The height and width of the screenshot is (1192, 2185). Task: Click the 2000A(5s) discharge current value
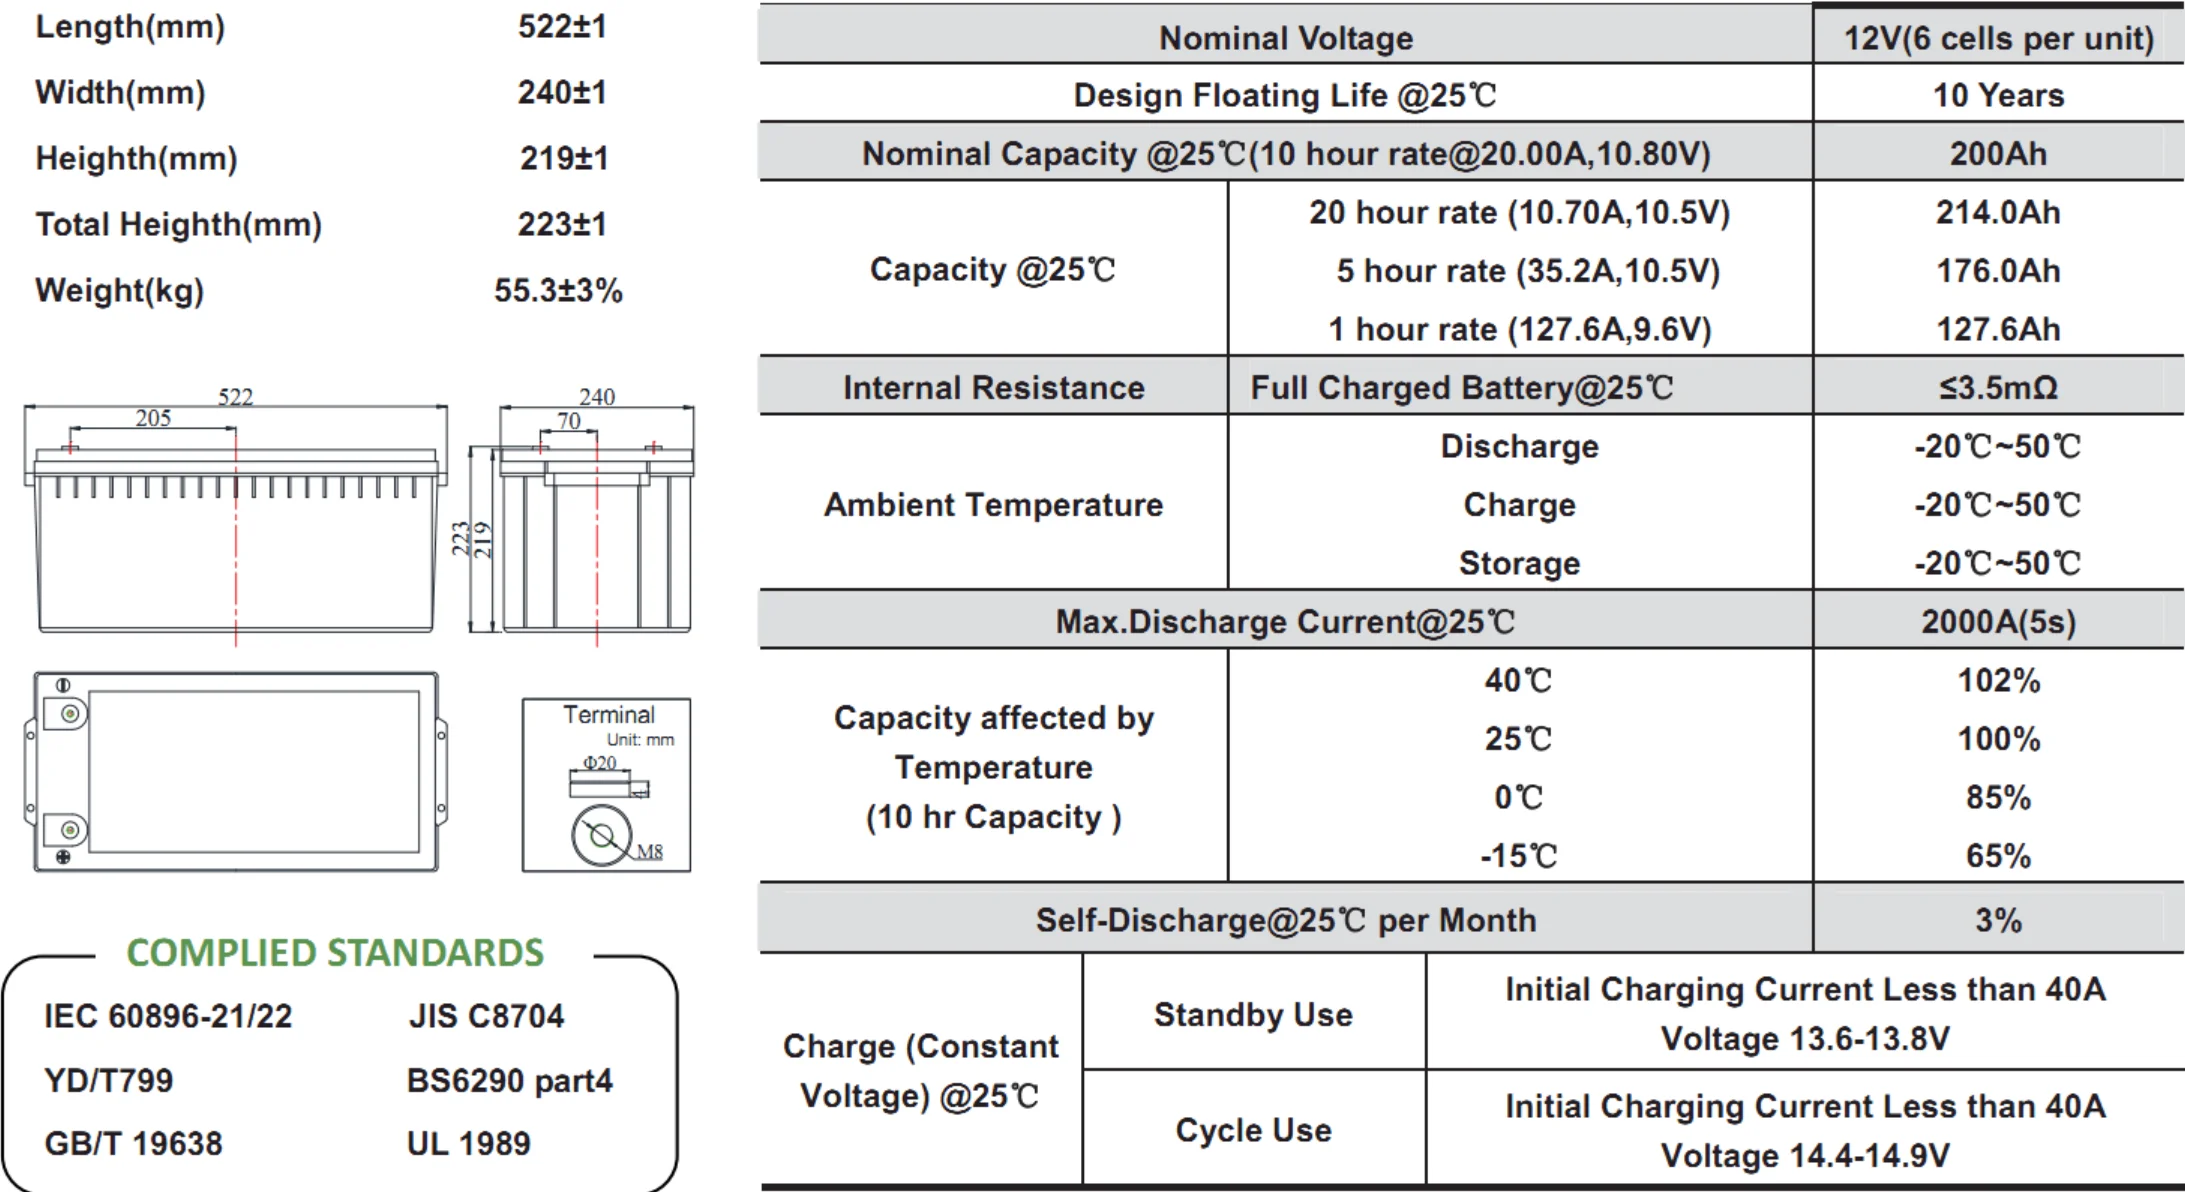click(x=1997, y=622)
